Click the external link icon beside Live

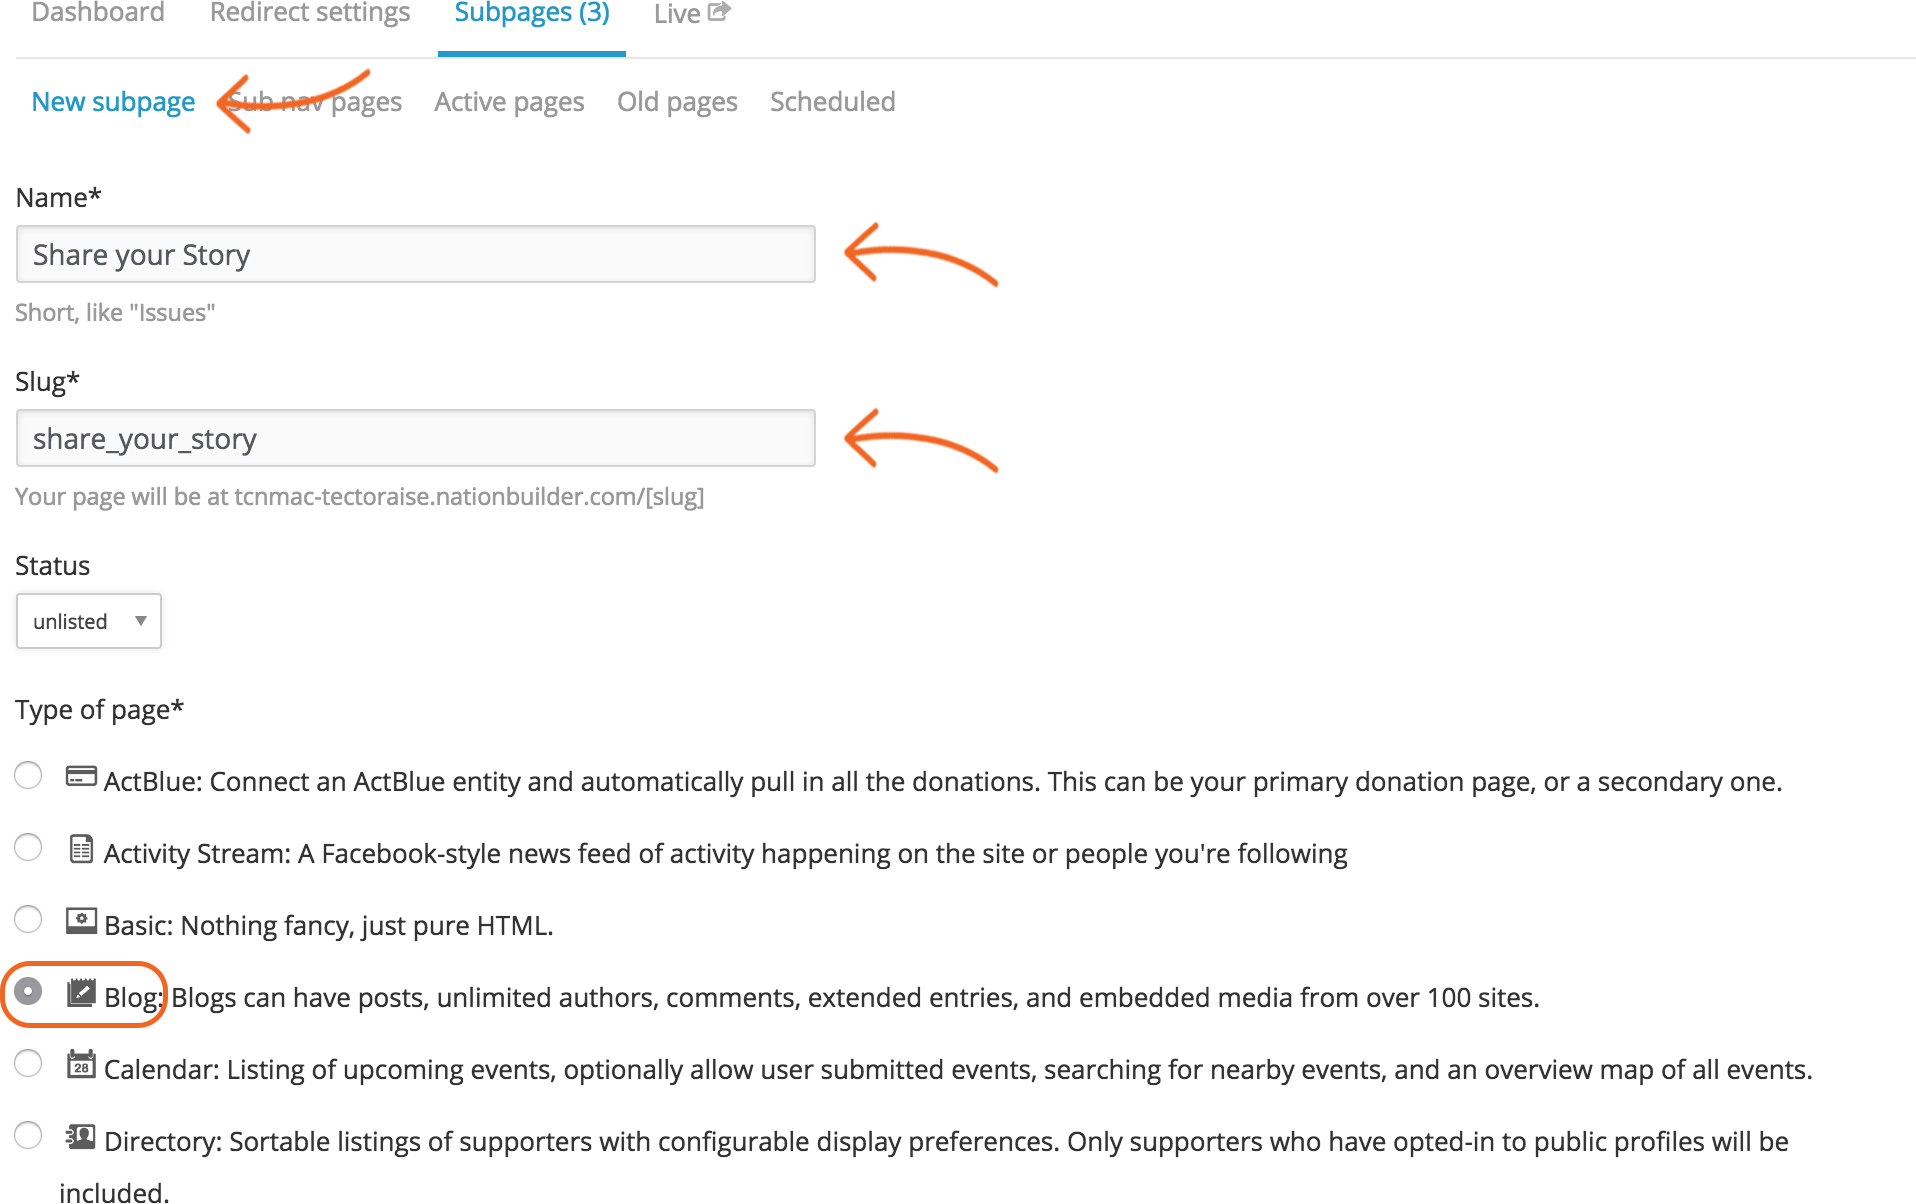719,12
